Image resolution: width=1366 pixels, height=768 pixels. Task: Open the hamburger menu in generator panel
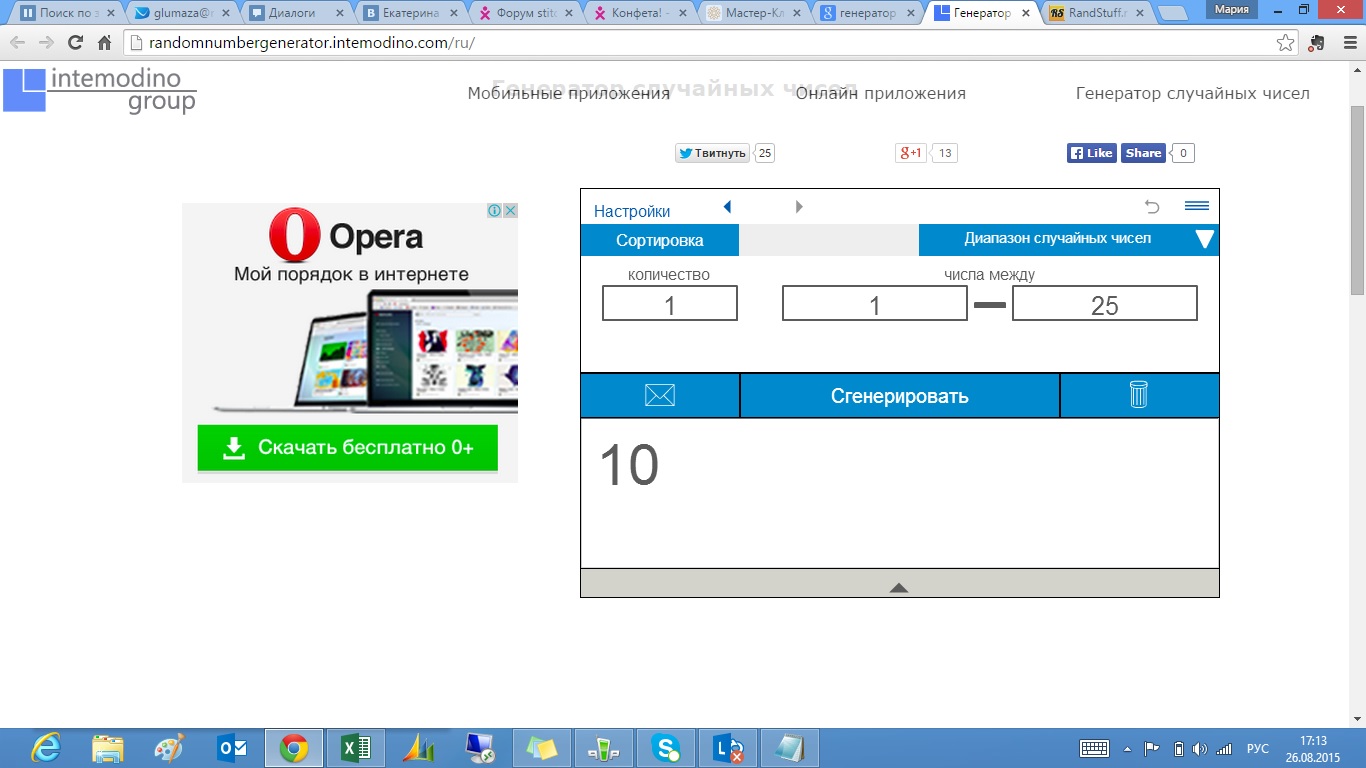1196,206
